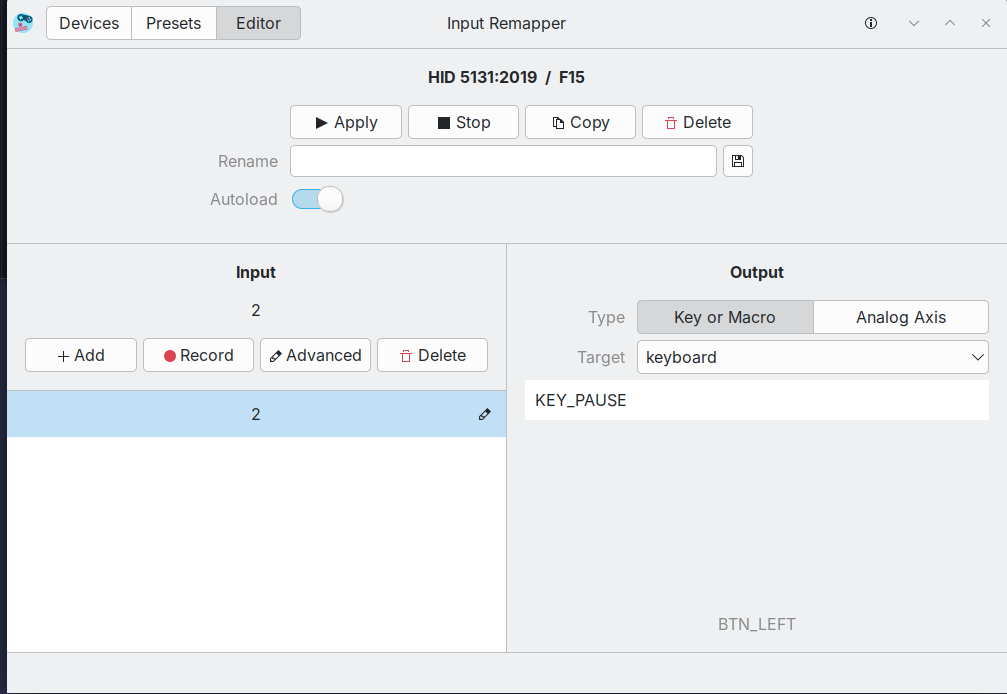
Task: Open Advanced input options
Action: (x=315, y=355)
